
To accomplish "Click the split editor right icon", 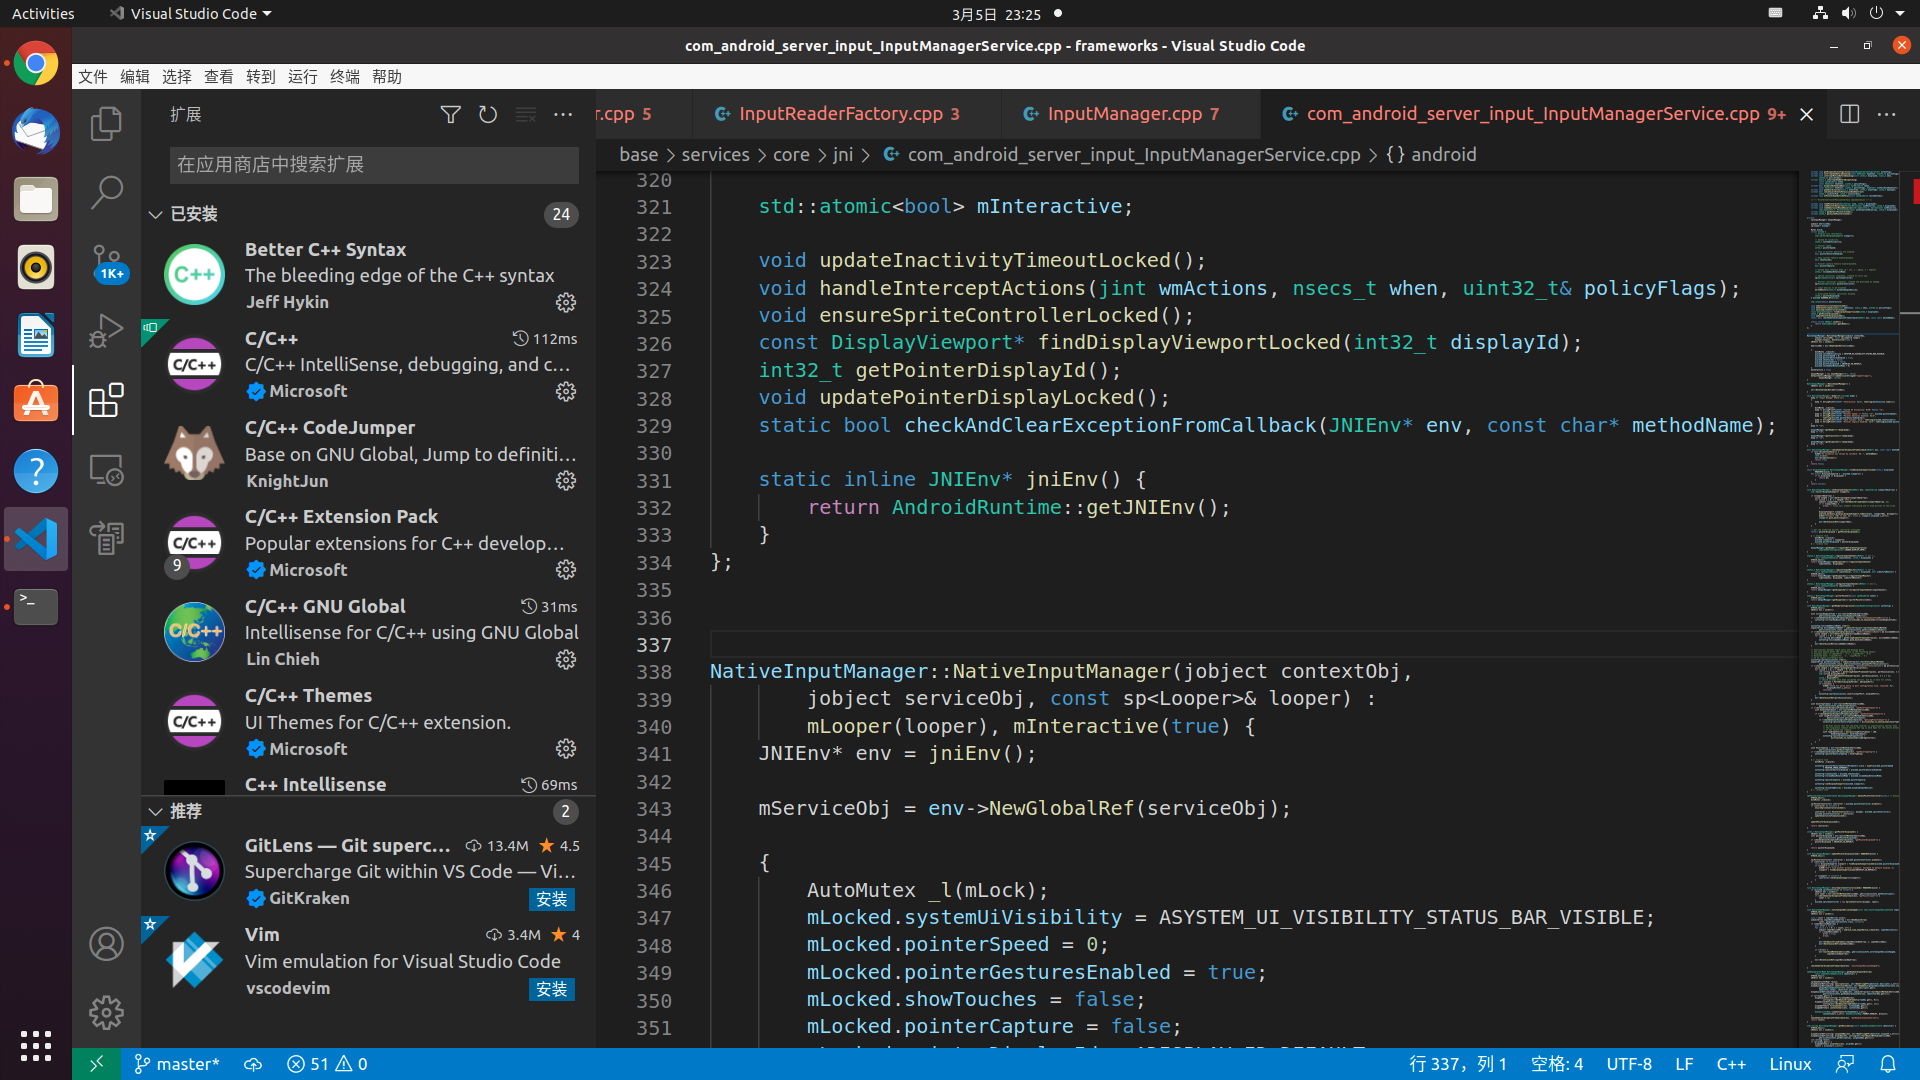I will point(1849,114).
